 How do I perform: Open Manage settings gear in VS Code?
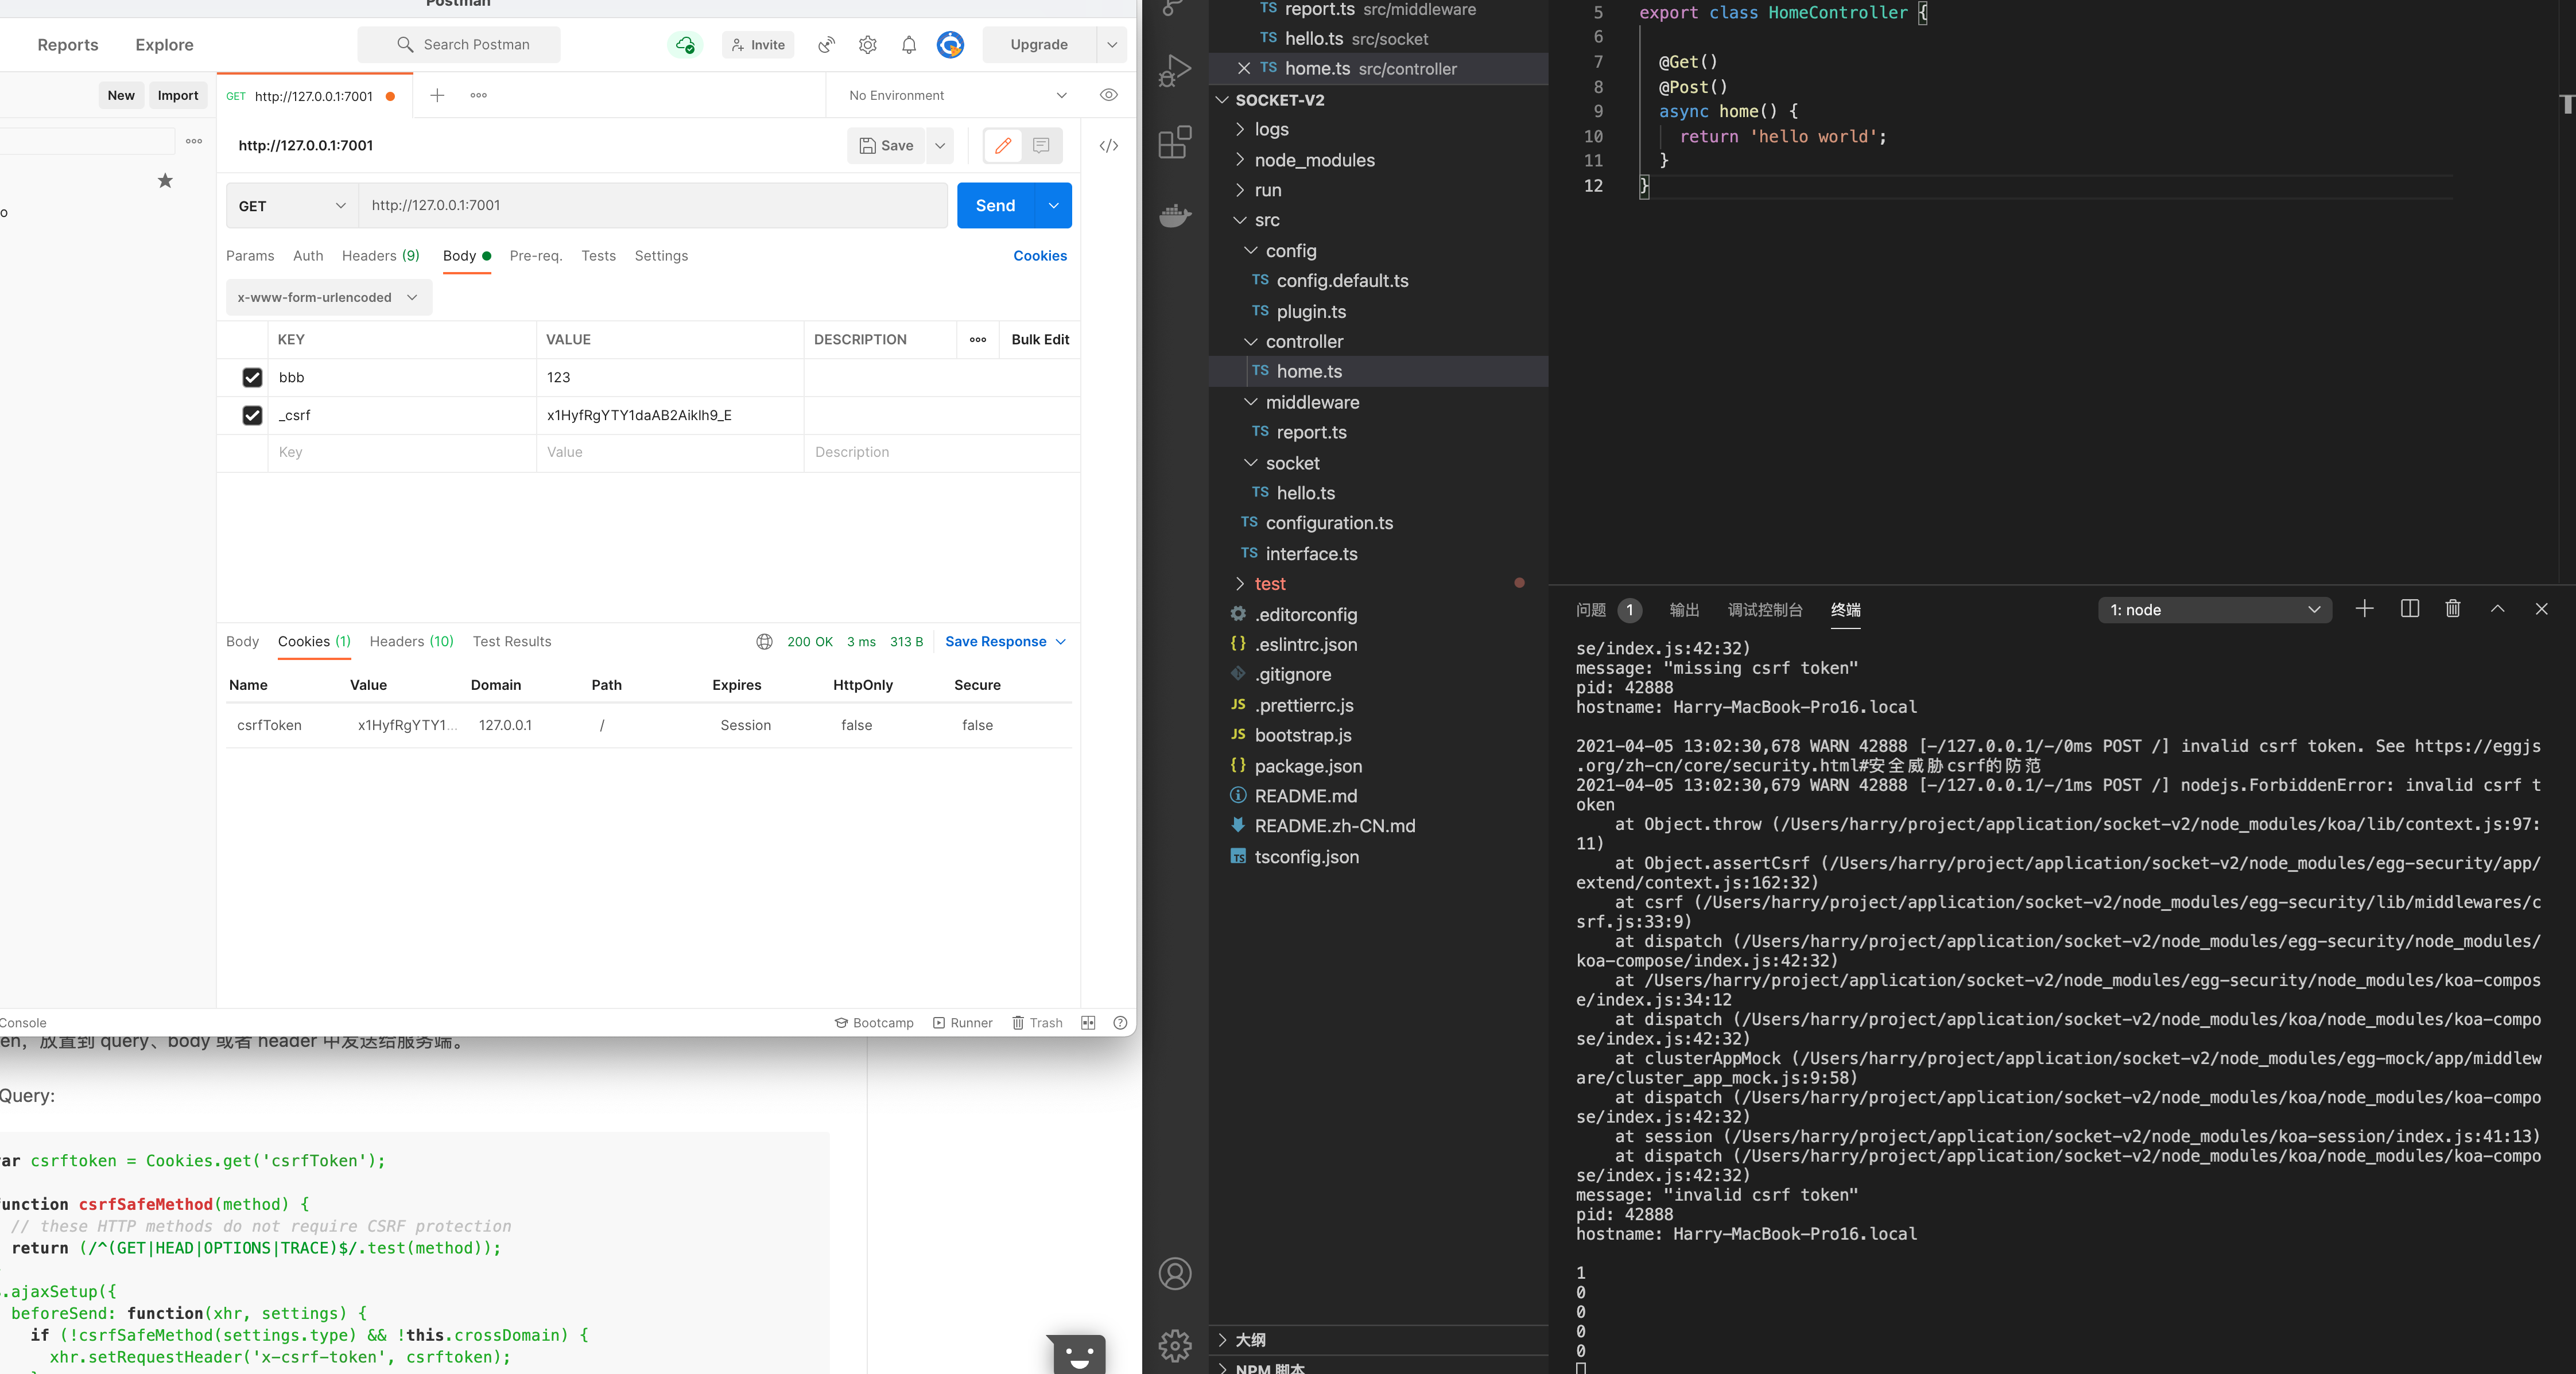pyautogui.click(x=1175, y=1347)
